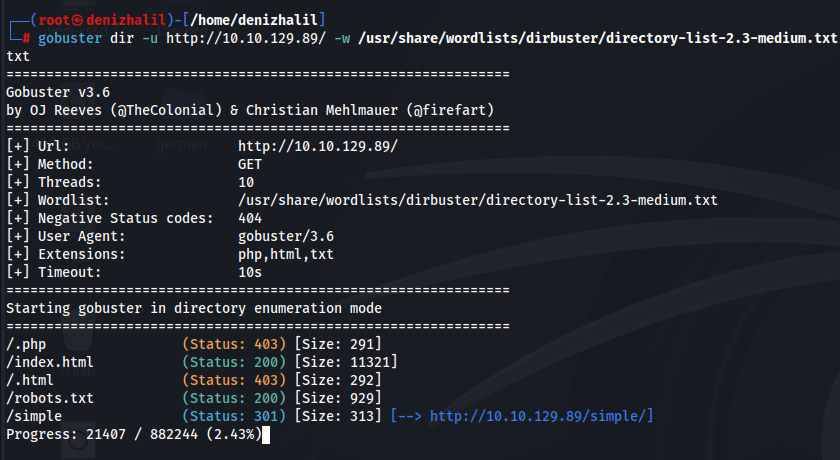
Task: Open the http://10.10.129.89/simple/ redirect link
Action: [541, 416]
